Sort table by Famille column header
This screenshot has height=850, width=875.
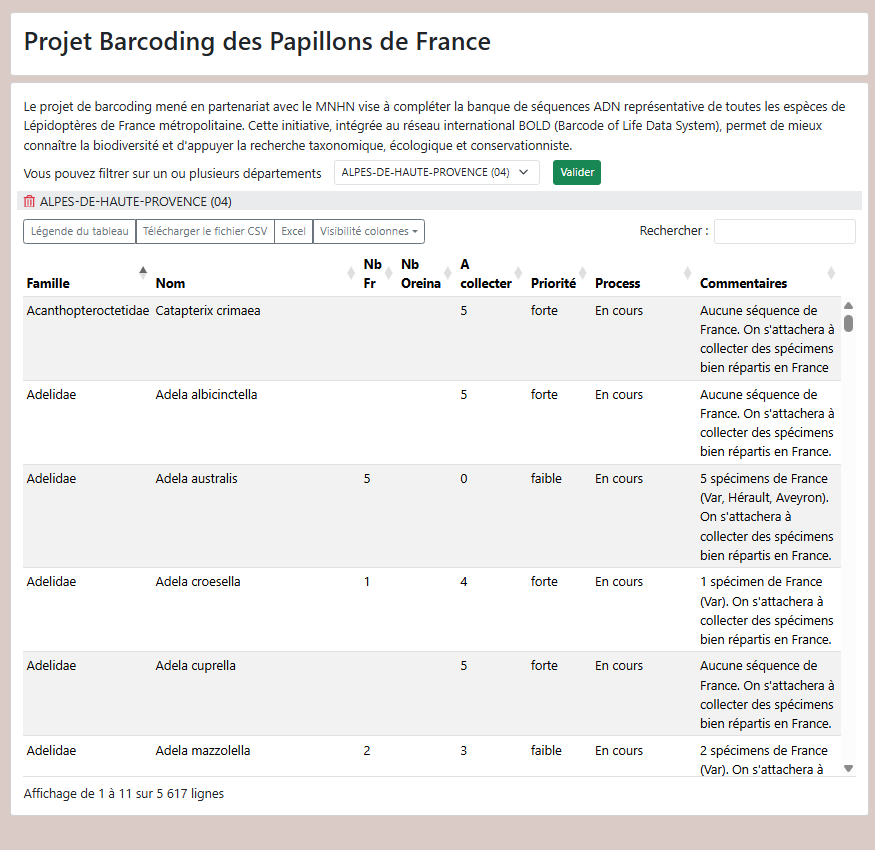click(x=87, y=273)
